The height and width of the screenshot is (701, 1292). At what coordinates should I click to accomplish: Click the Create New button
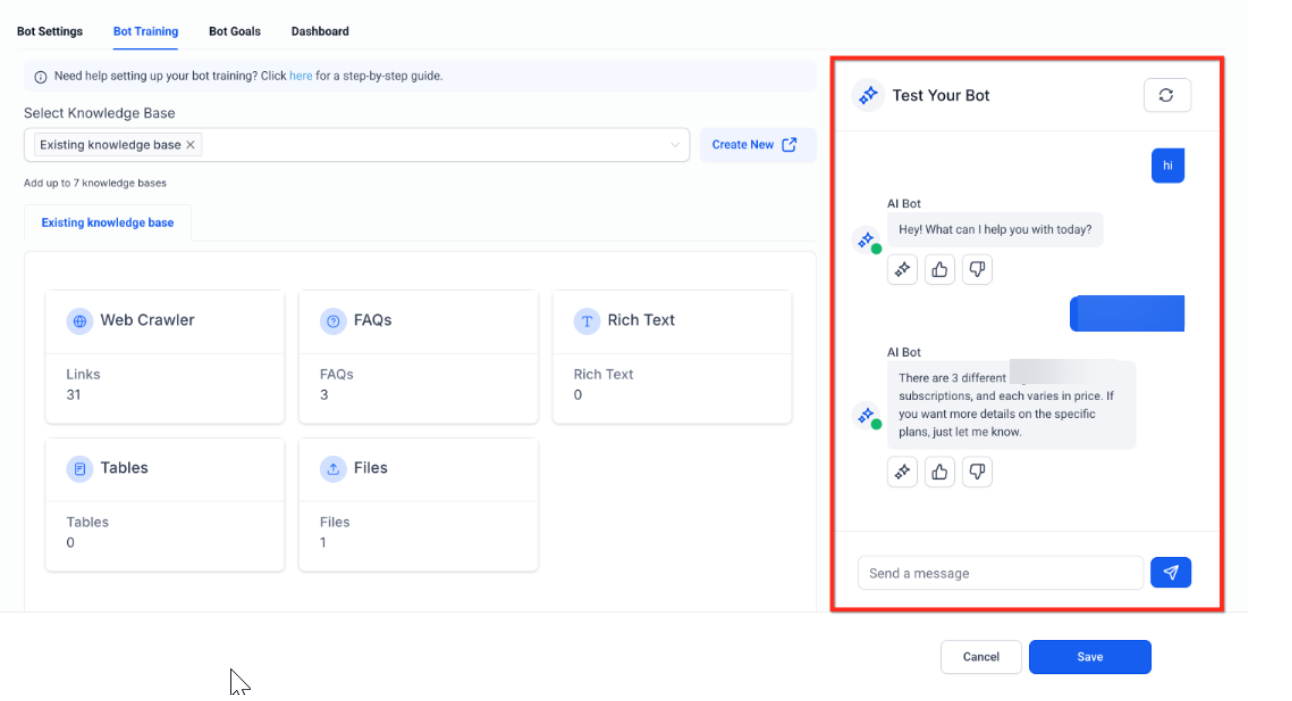click(756, 145)
